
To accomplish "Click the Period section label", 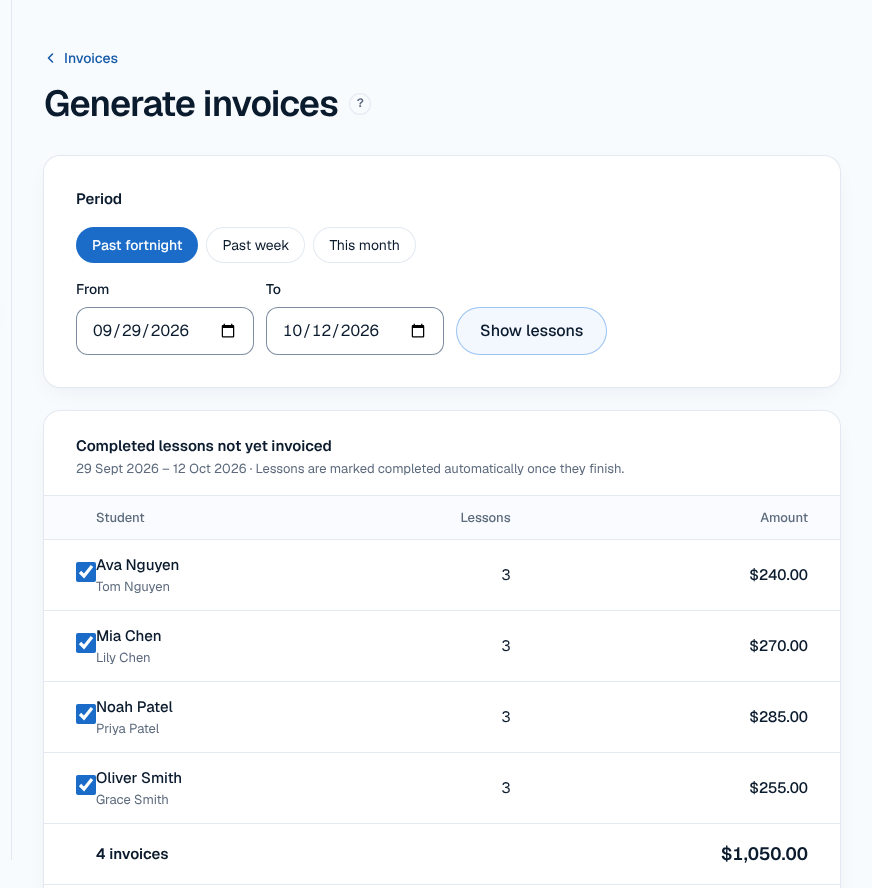I will click(99, 199).
